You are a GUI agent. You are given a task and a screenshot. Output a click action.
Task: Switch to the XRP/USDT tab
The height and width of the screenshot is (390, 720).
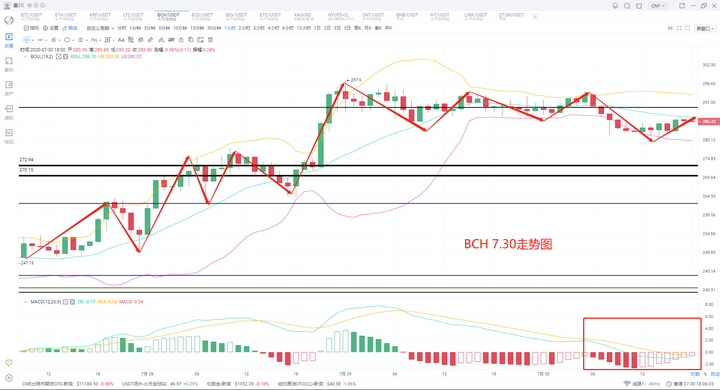[100, 17]
